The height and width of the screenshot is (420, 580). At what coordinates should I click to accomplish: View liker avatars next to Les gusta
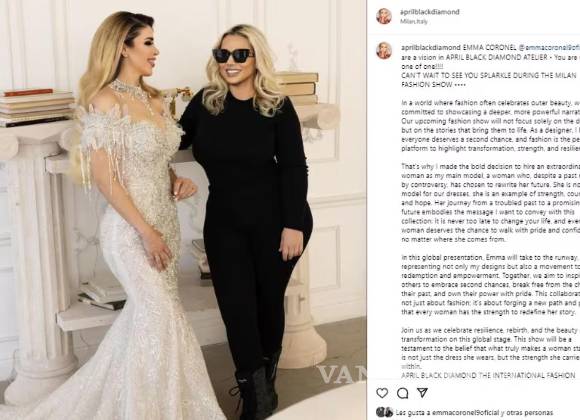click(384, 412)
